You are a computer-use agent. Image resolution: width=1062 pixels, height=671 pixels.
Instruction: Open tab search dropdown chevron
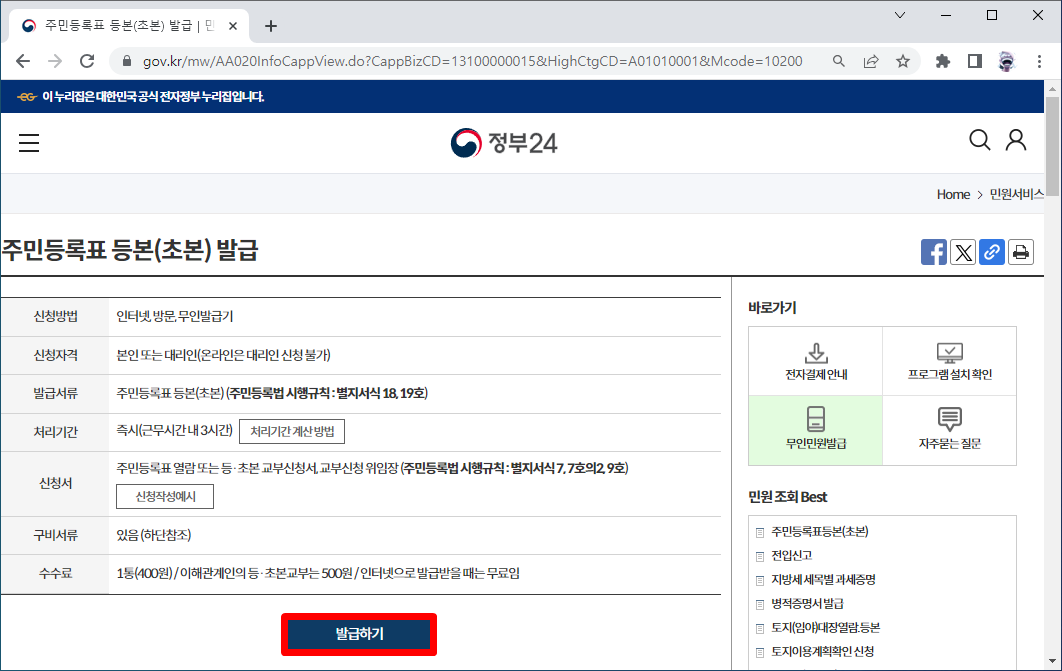point(900,15)
